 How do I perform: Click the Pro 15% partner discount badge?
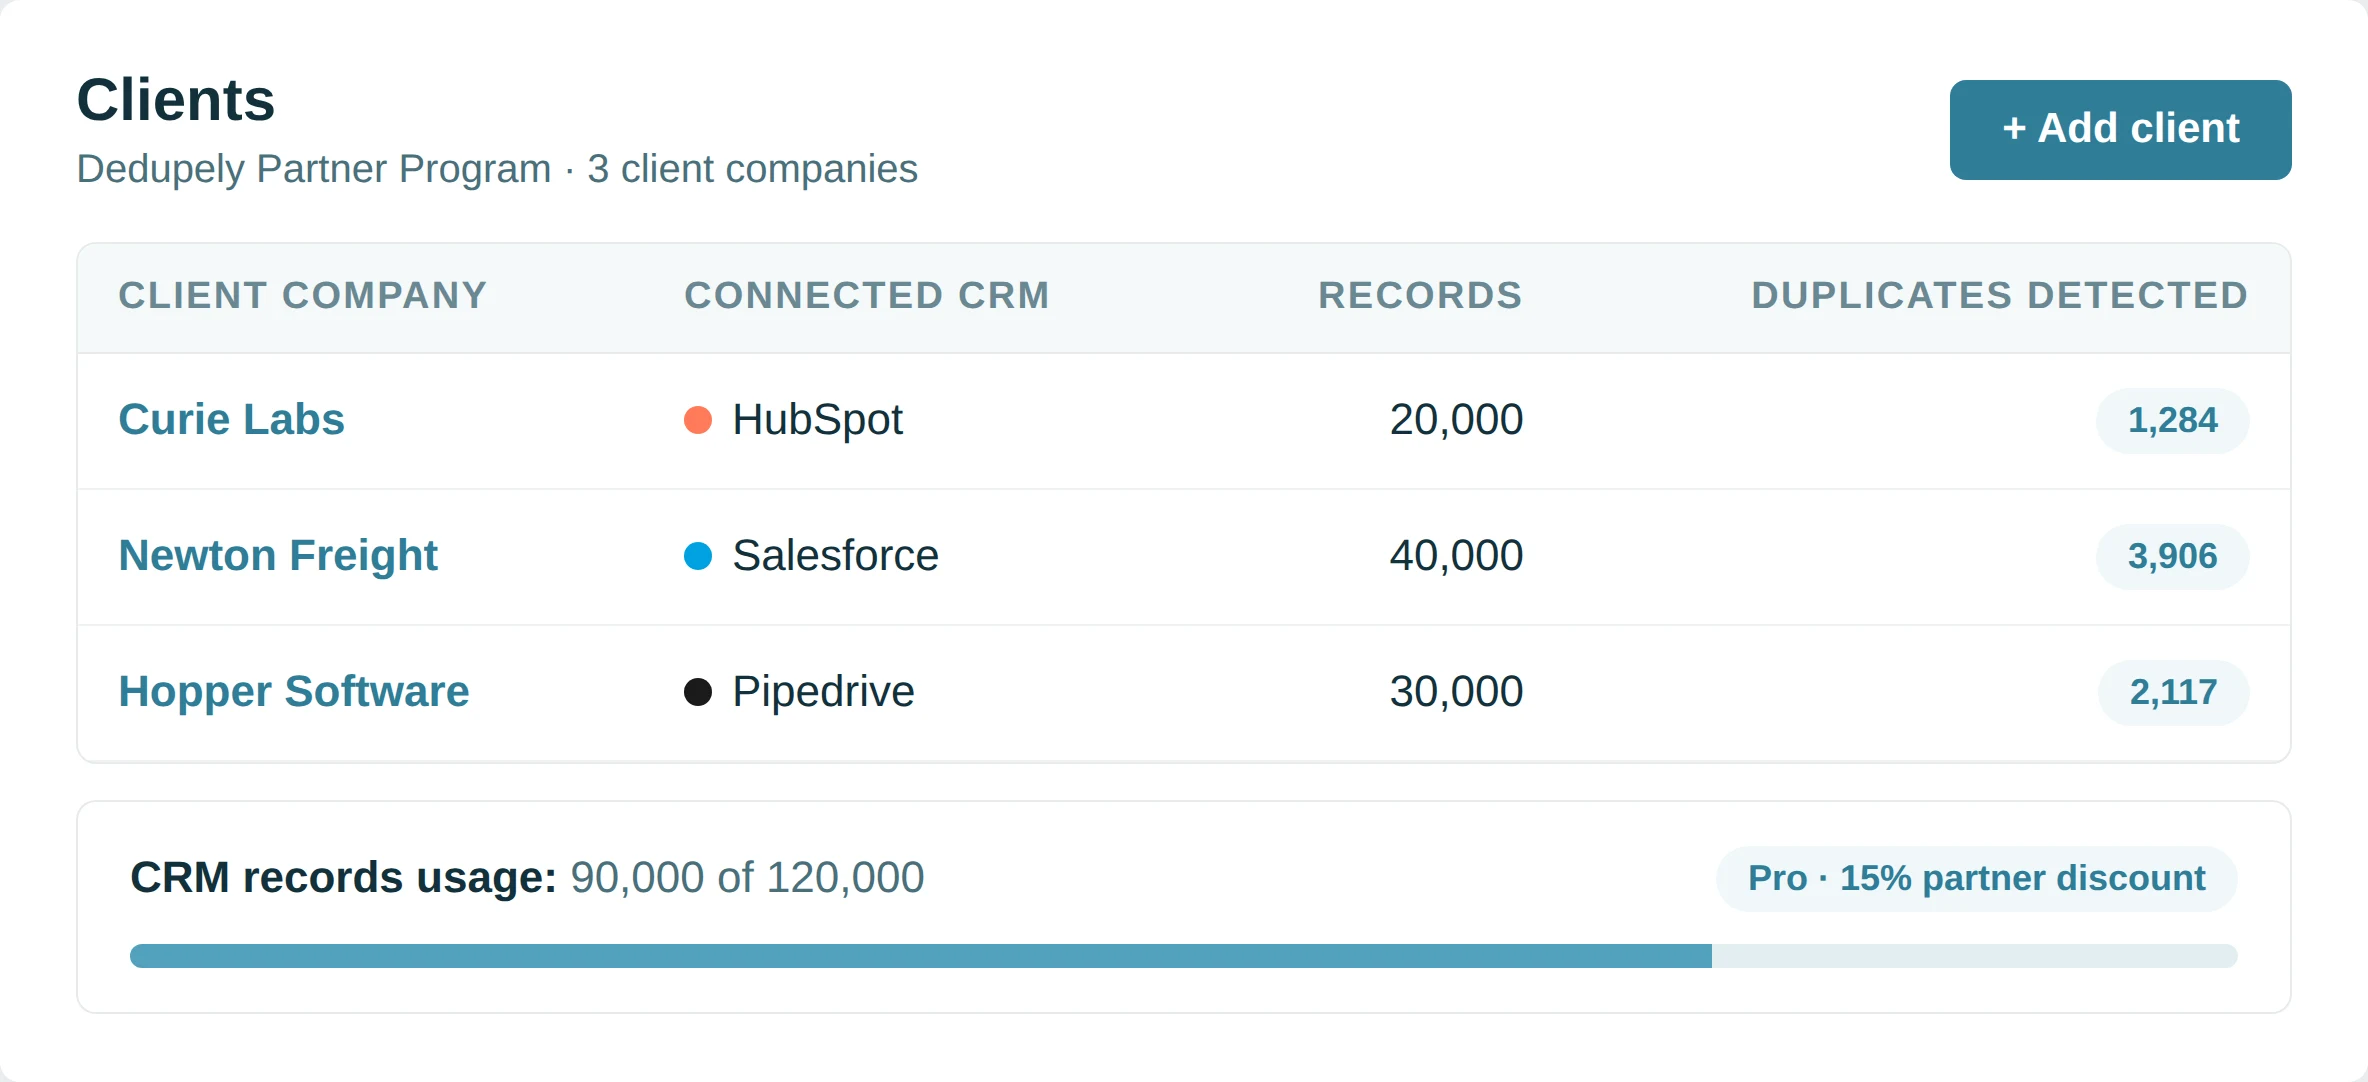1977,879
